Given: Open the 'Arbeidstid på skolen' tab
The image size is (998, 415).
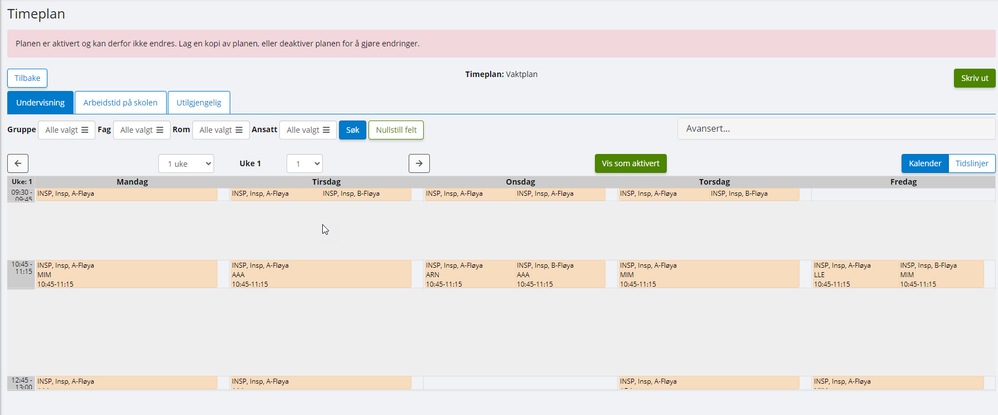Looking at the screenshot, I should click(x=120, y=102).
